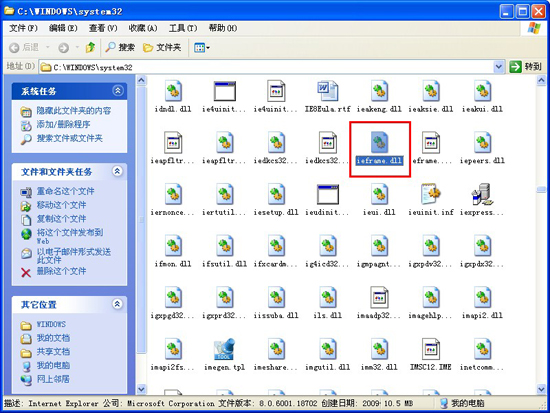The width and height of the screenshot is (550, 413).
Task: Go to 我的电脑 in 其它位置 panel
Action: point(53,365)
